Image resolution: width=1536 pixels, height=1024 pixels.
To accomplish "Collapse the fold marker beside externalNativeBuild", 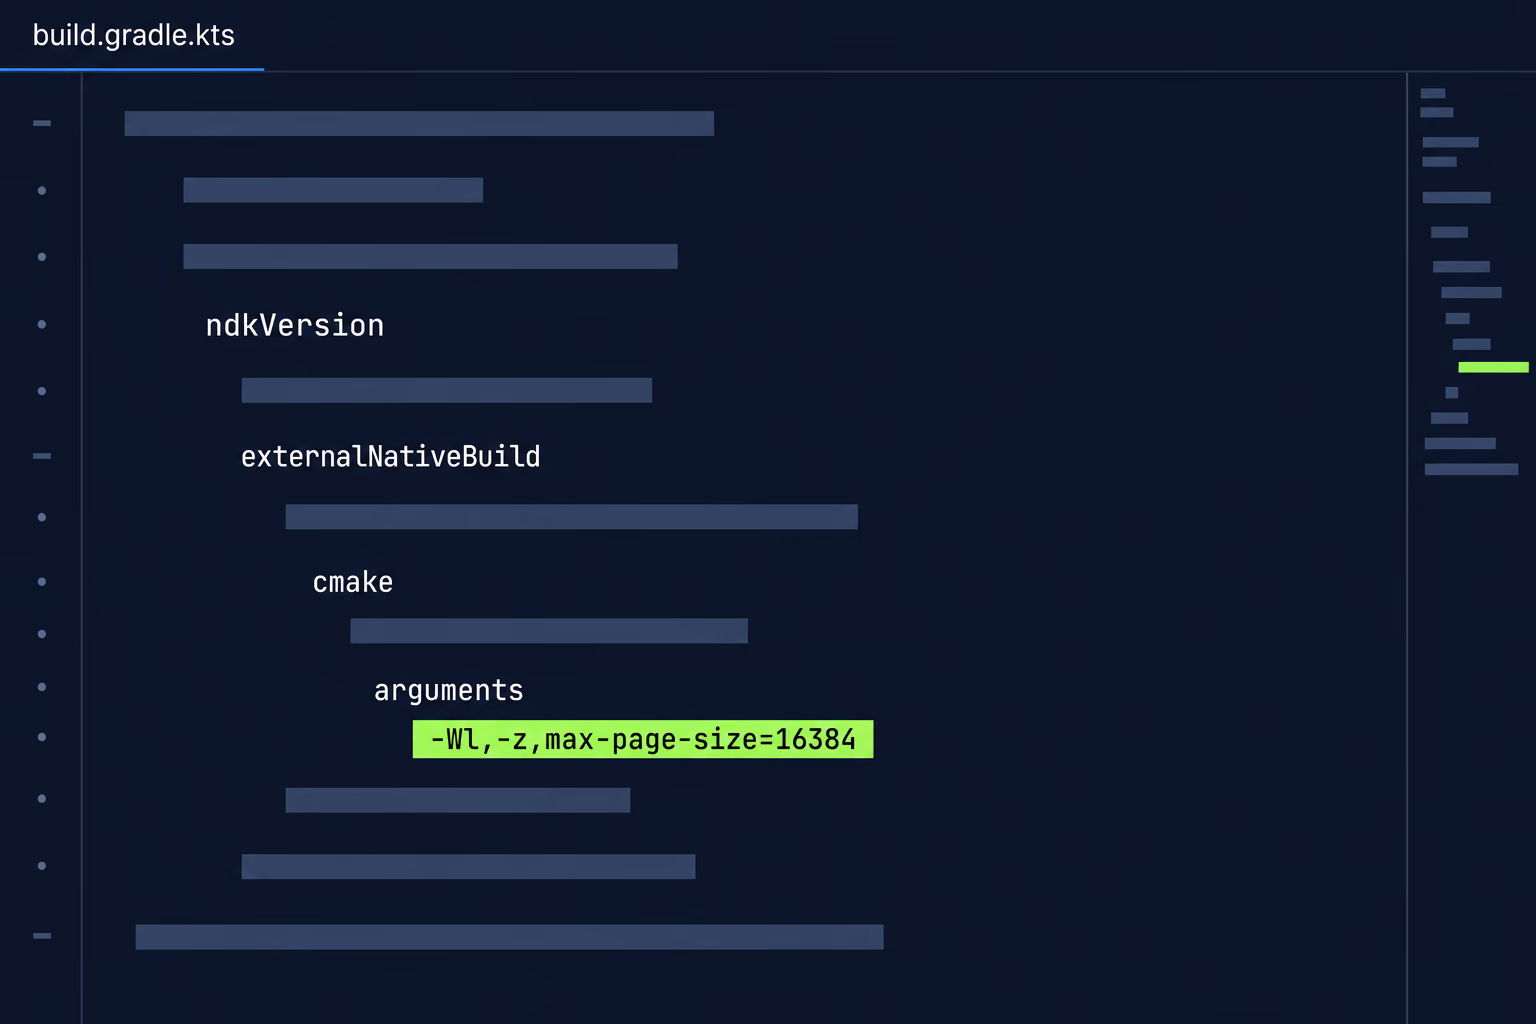I will point(42,456).
